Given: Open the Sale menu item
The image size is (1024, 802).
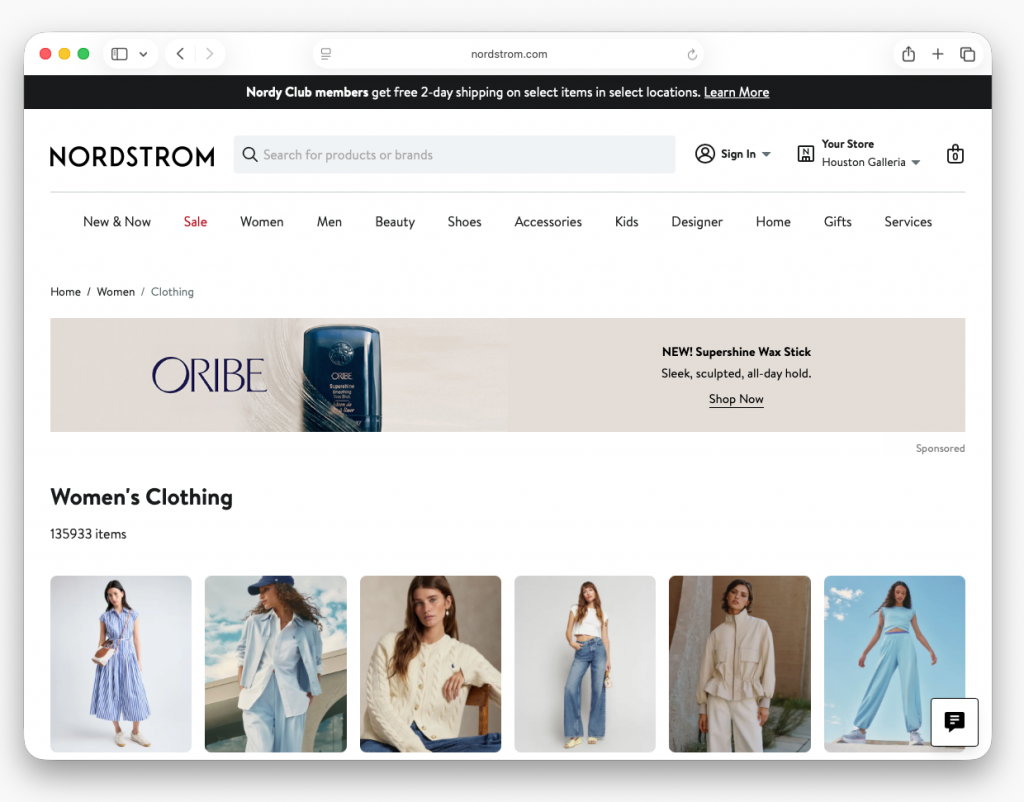Looking at the screenshot, I should point(195,222).
